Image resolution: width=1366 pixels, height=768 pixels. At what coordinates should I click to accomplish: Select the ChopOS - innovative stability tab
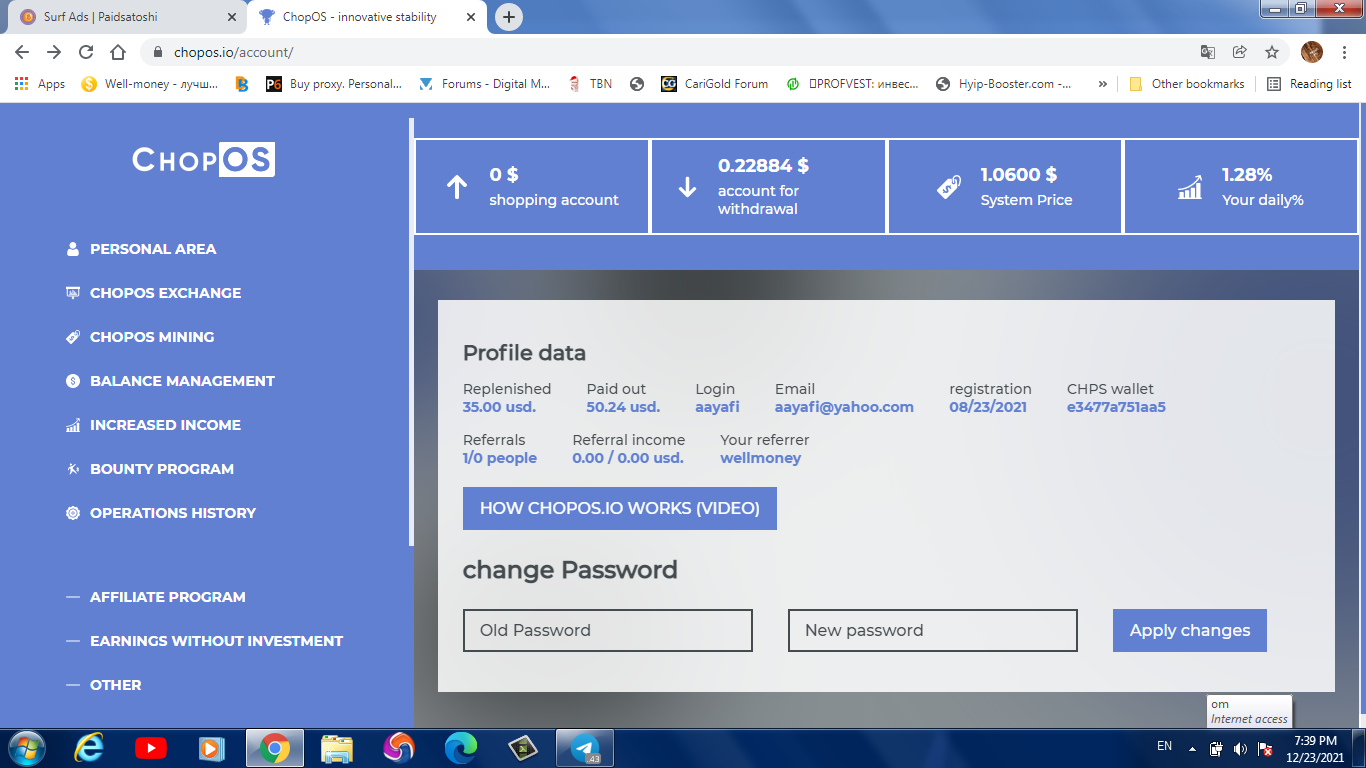366,17
